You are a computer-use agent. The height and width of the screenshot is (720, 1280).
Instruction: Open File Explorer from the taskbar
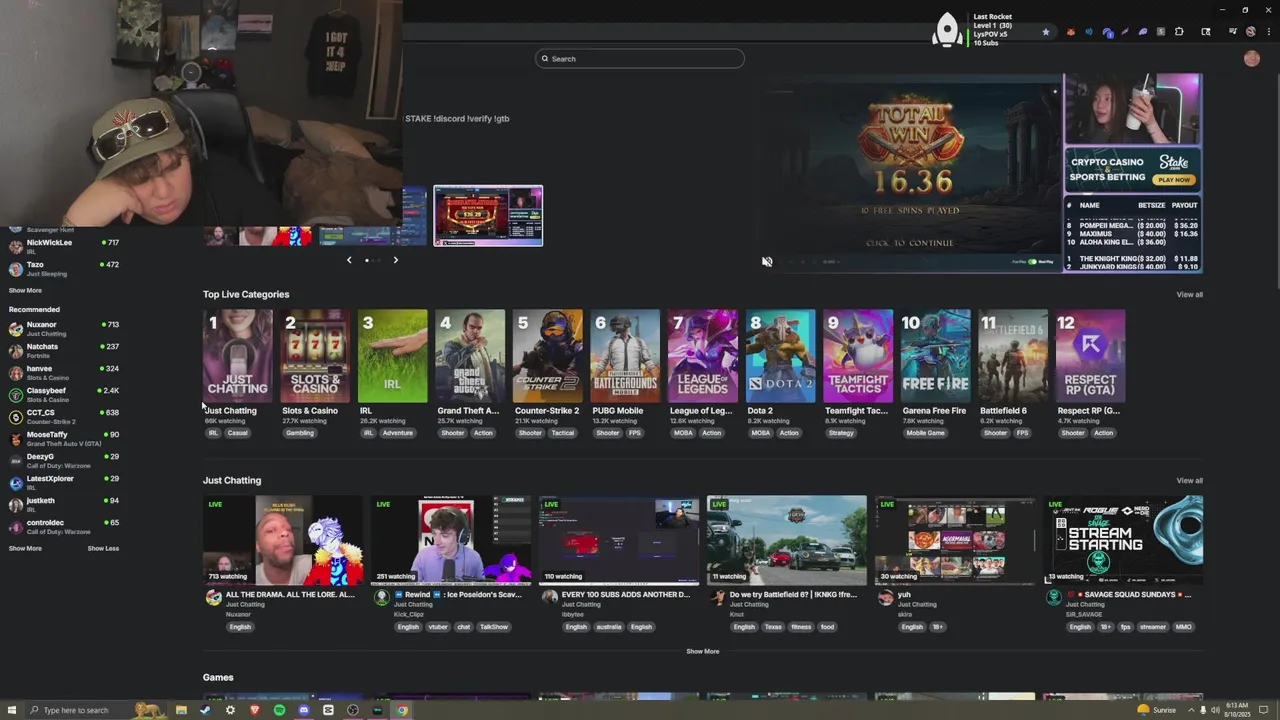pyautogui.click(x=181, y=710)
